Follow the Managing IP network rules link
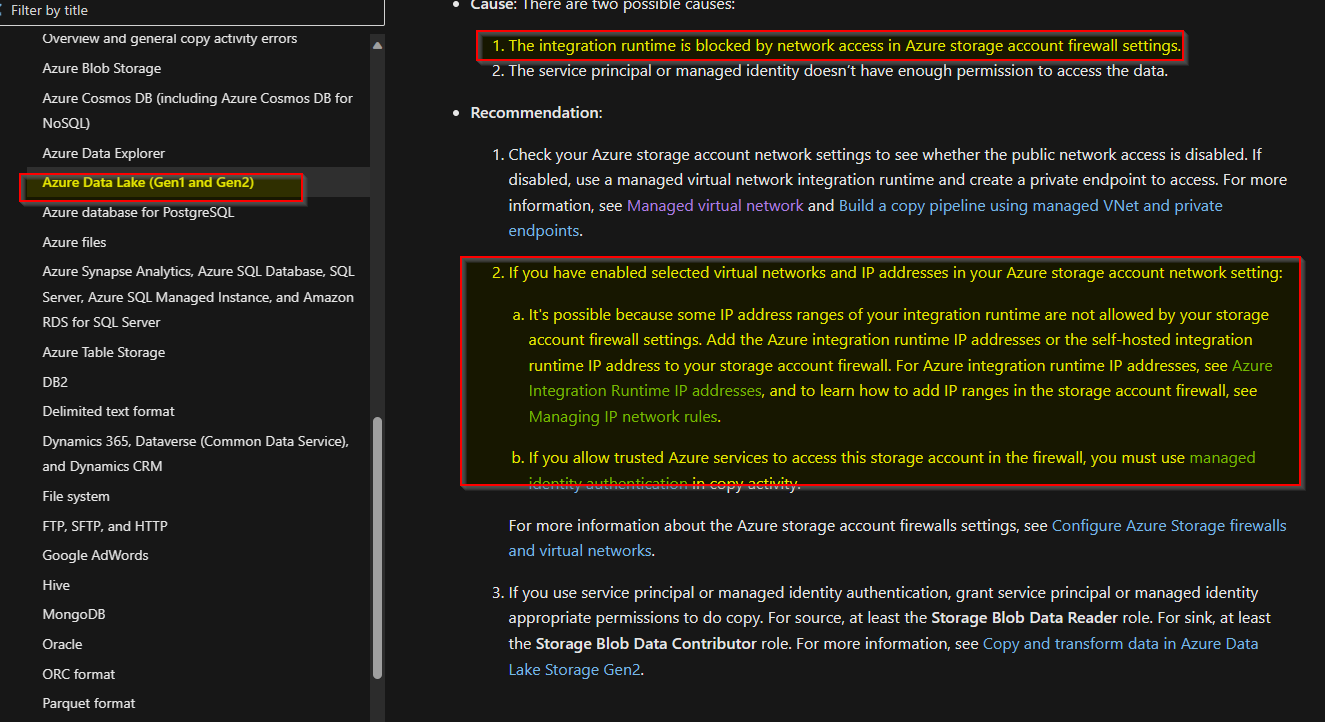 click(623, 417)
